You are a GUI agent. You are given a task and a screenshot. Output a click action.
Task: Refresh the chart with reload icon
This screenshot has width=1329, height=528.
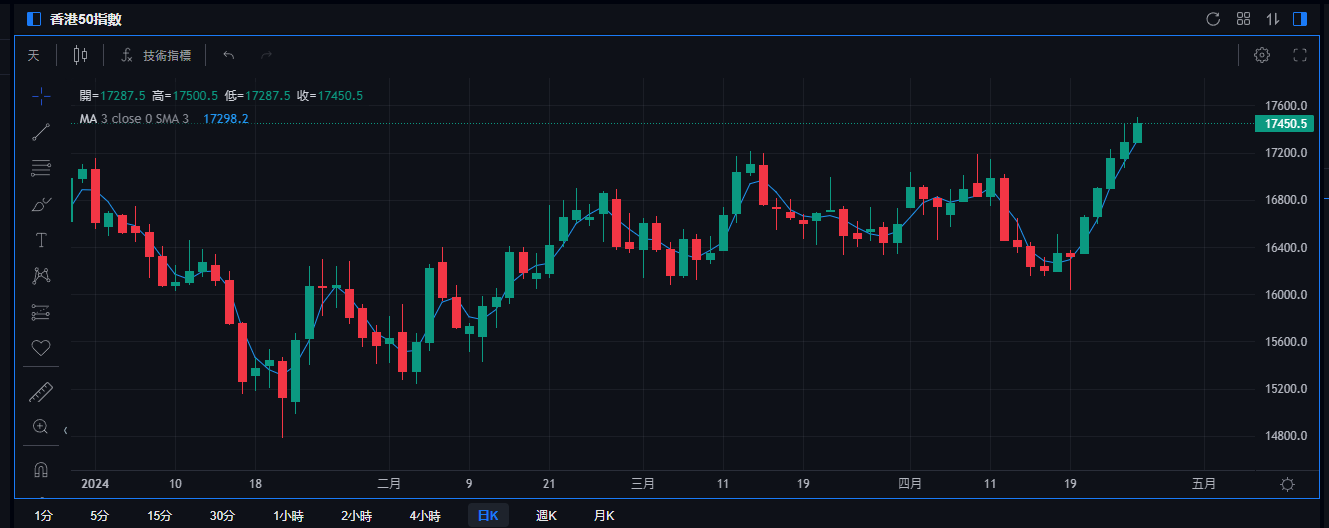point(1213,19)
